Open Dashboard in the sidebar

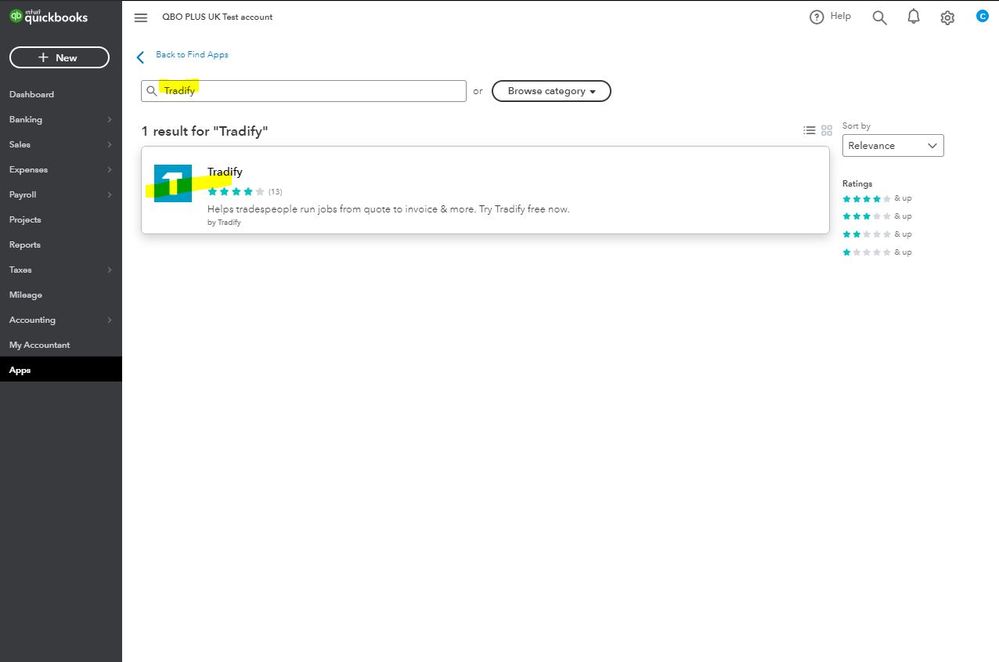point(32,94)
